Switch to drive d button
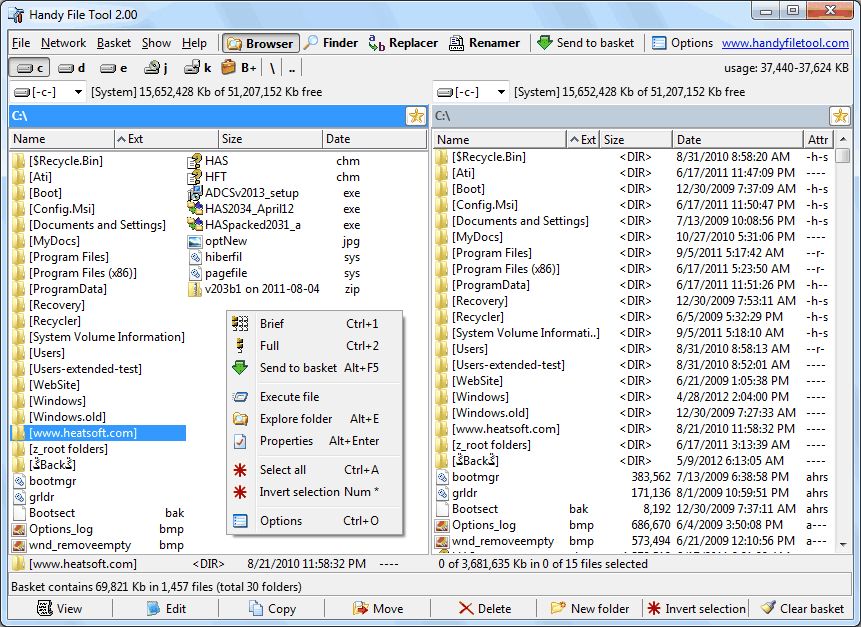The image size is (861, 627). pyautogui.click(x=72, y=68)
